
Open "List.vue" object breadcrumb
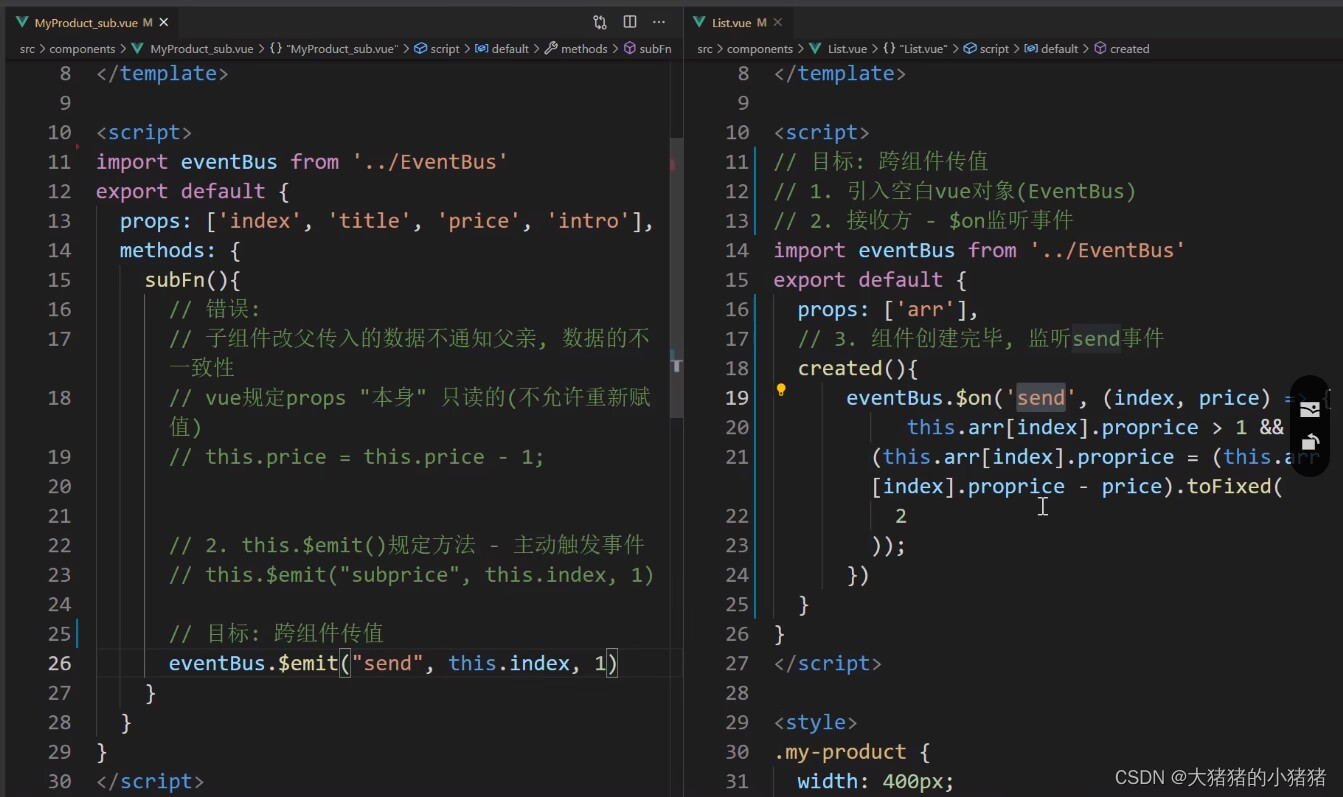[x=916, y=48]
